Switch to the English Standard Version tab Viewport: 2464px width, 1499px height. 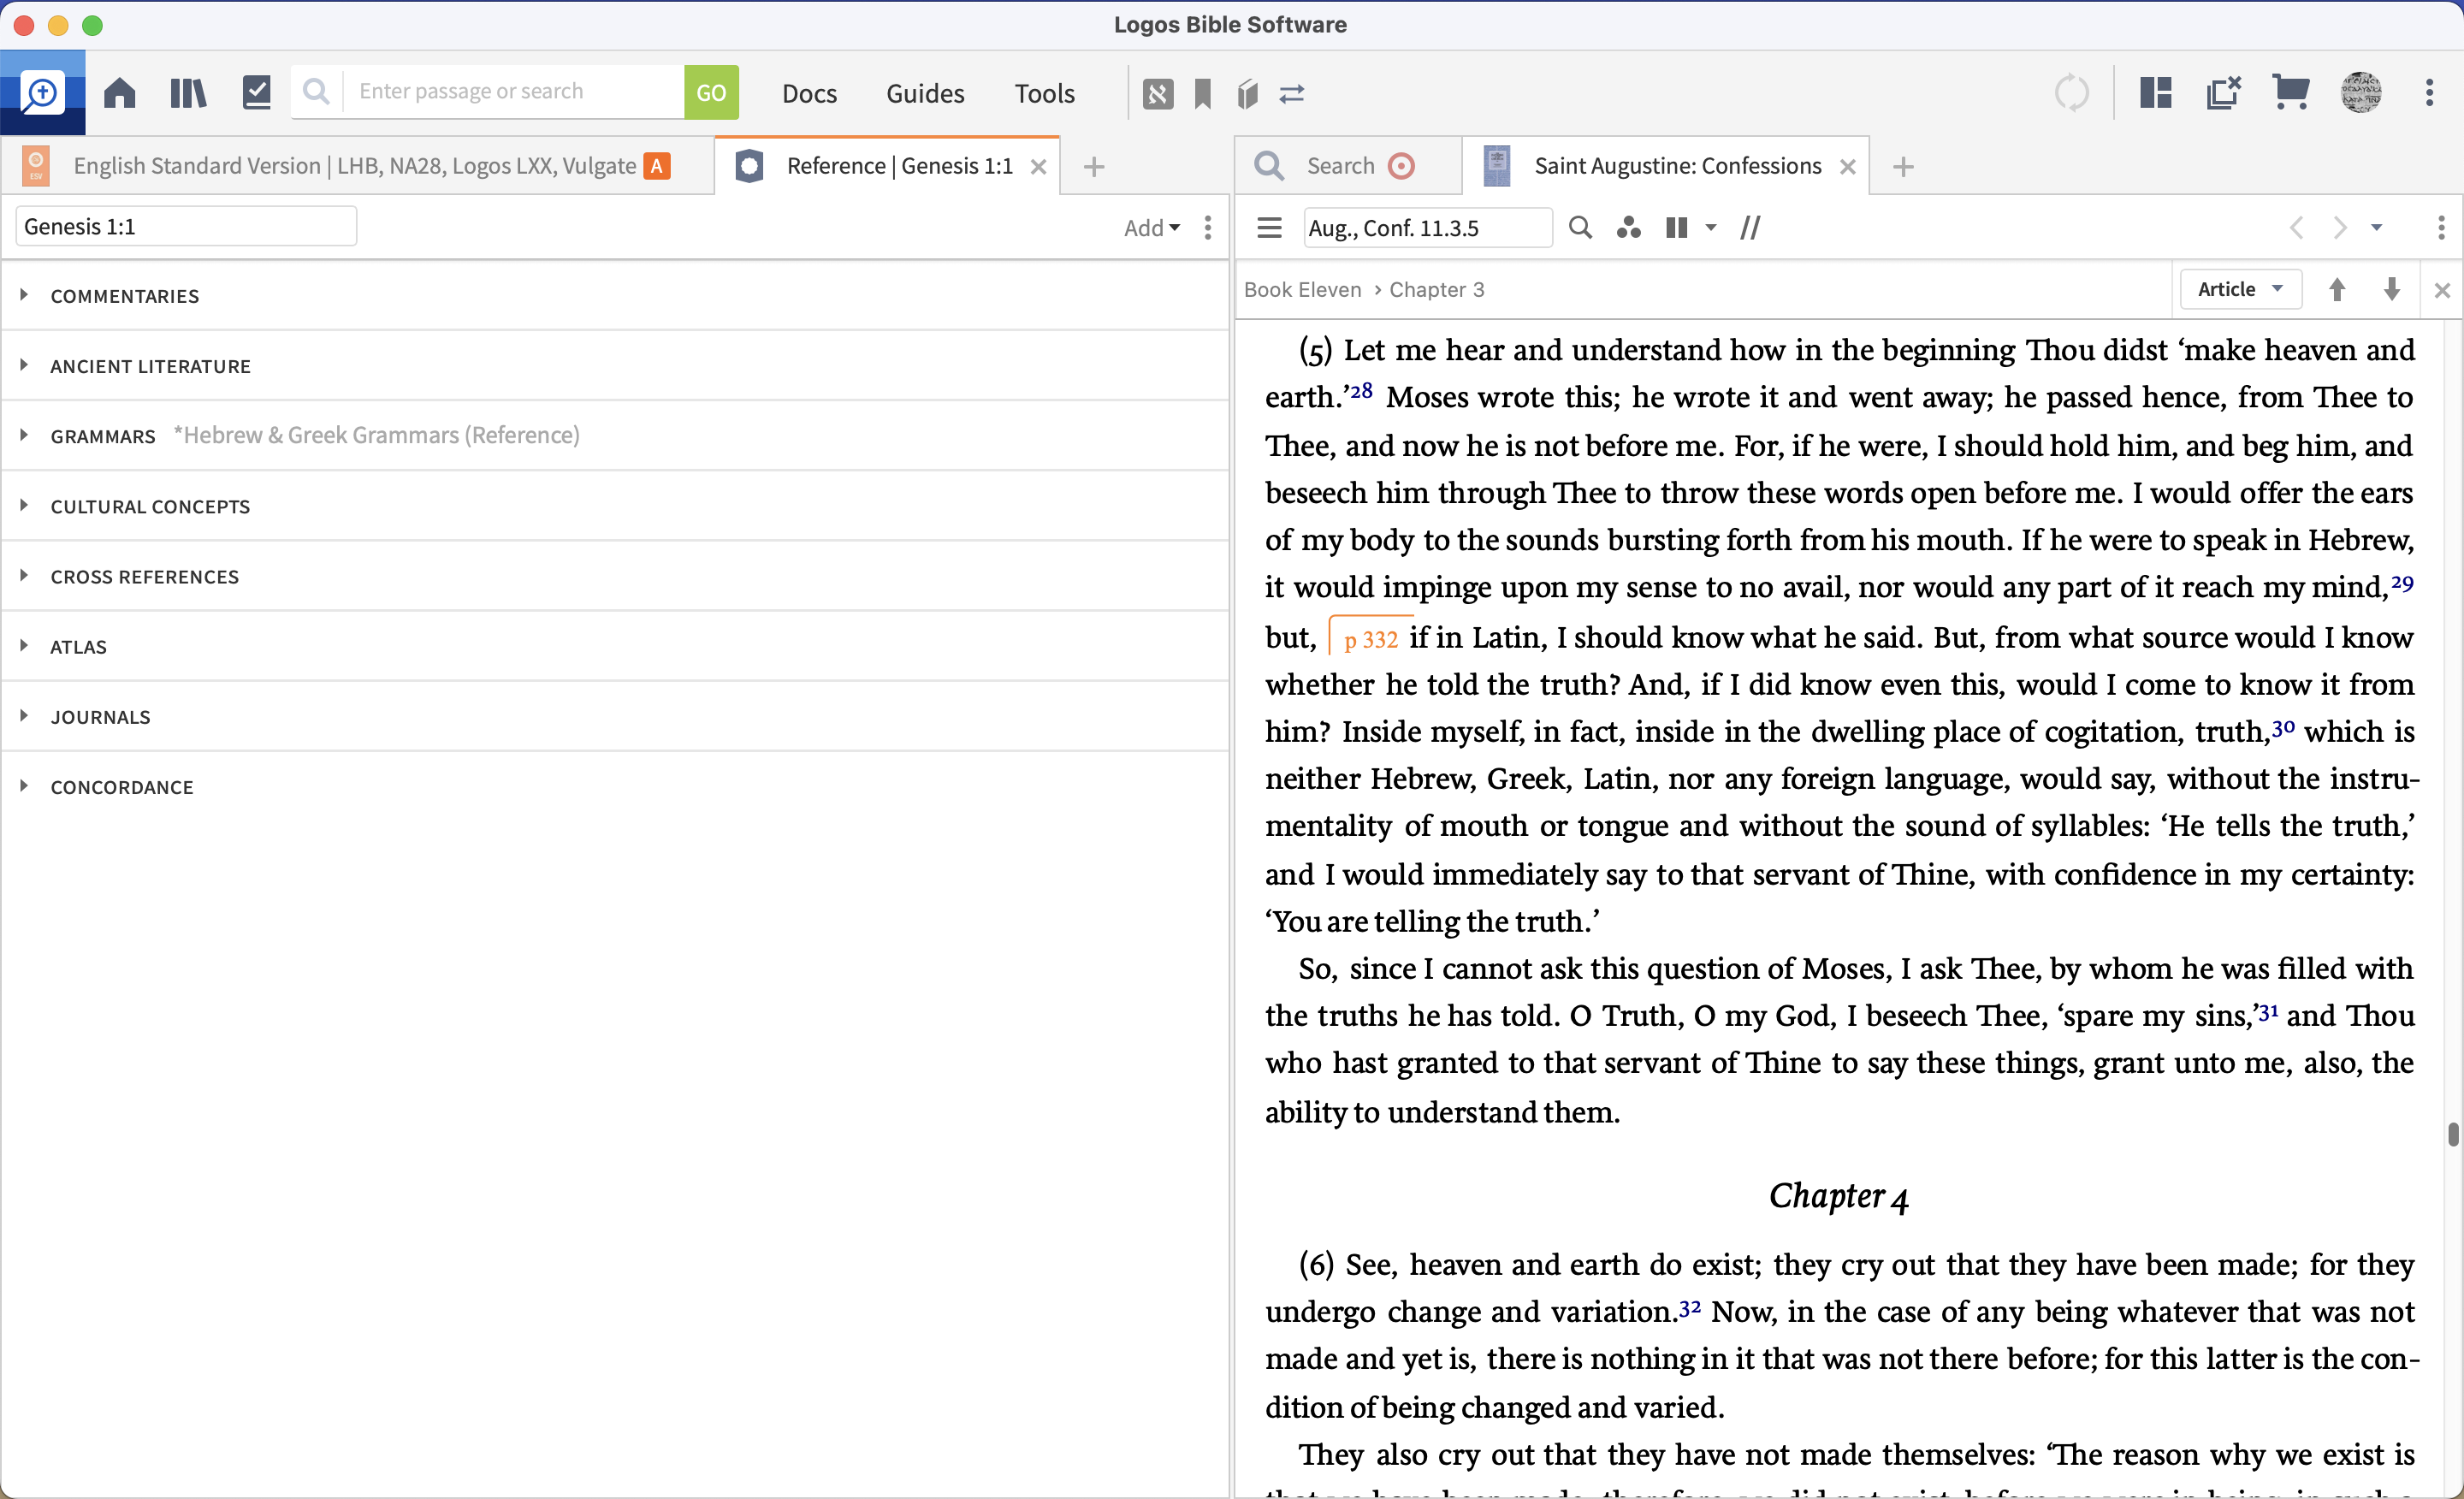355,166
